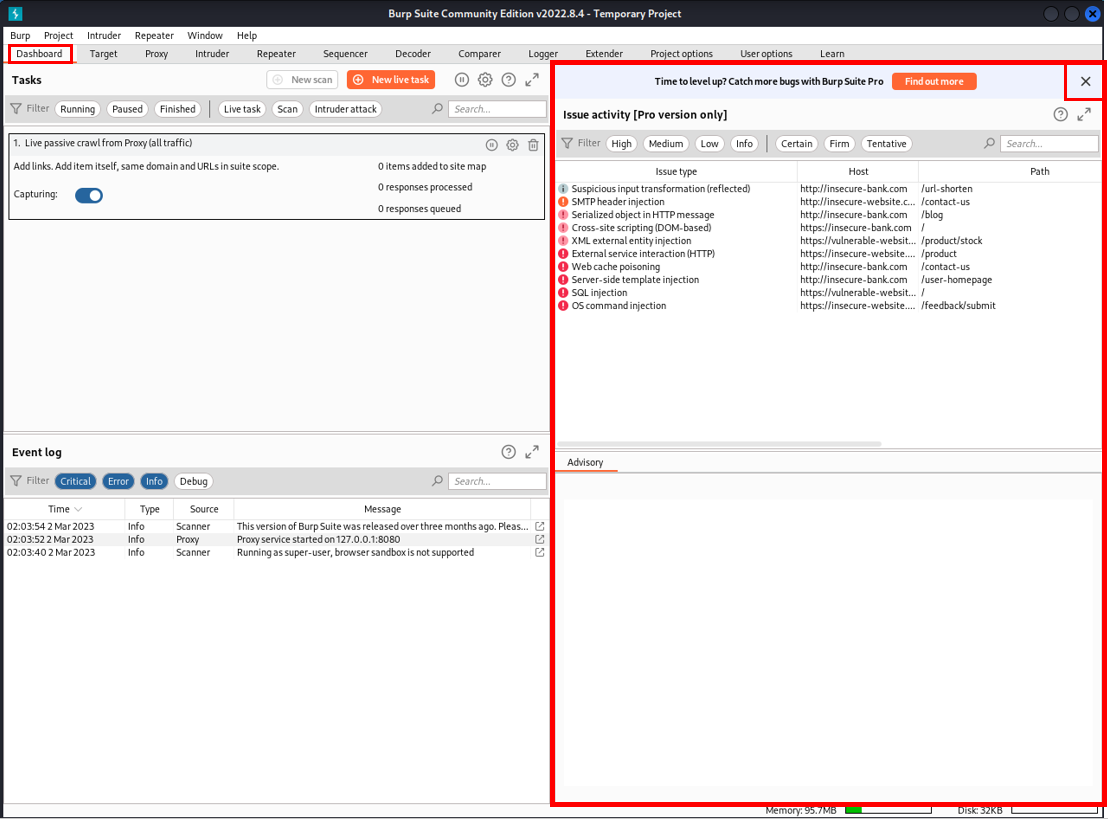Viewport: 1108px width, 819px height.
Task: Click the Tasks search magnifier icon
Action: pos(437,109)
